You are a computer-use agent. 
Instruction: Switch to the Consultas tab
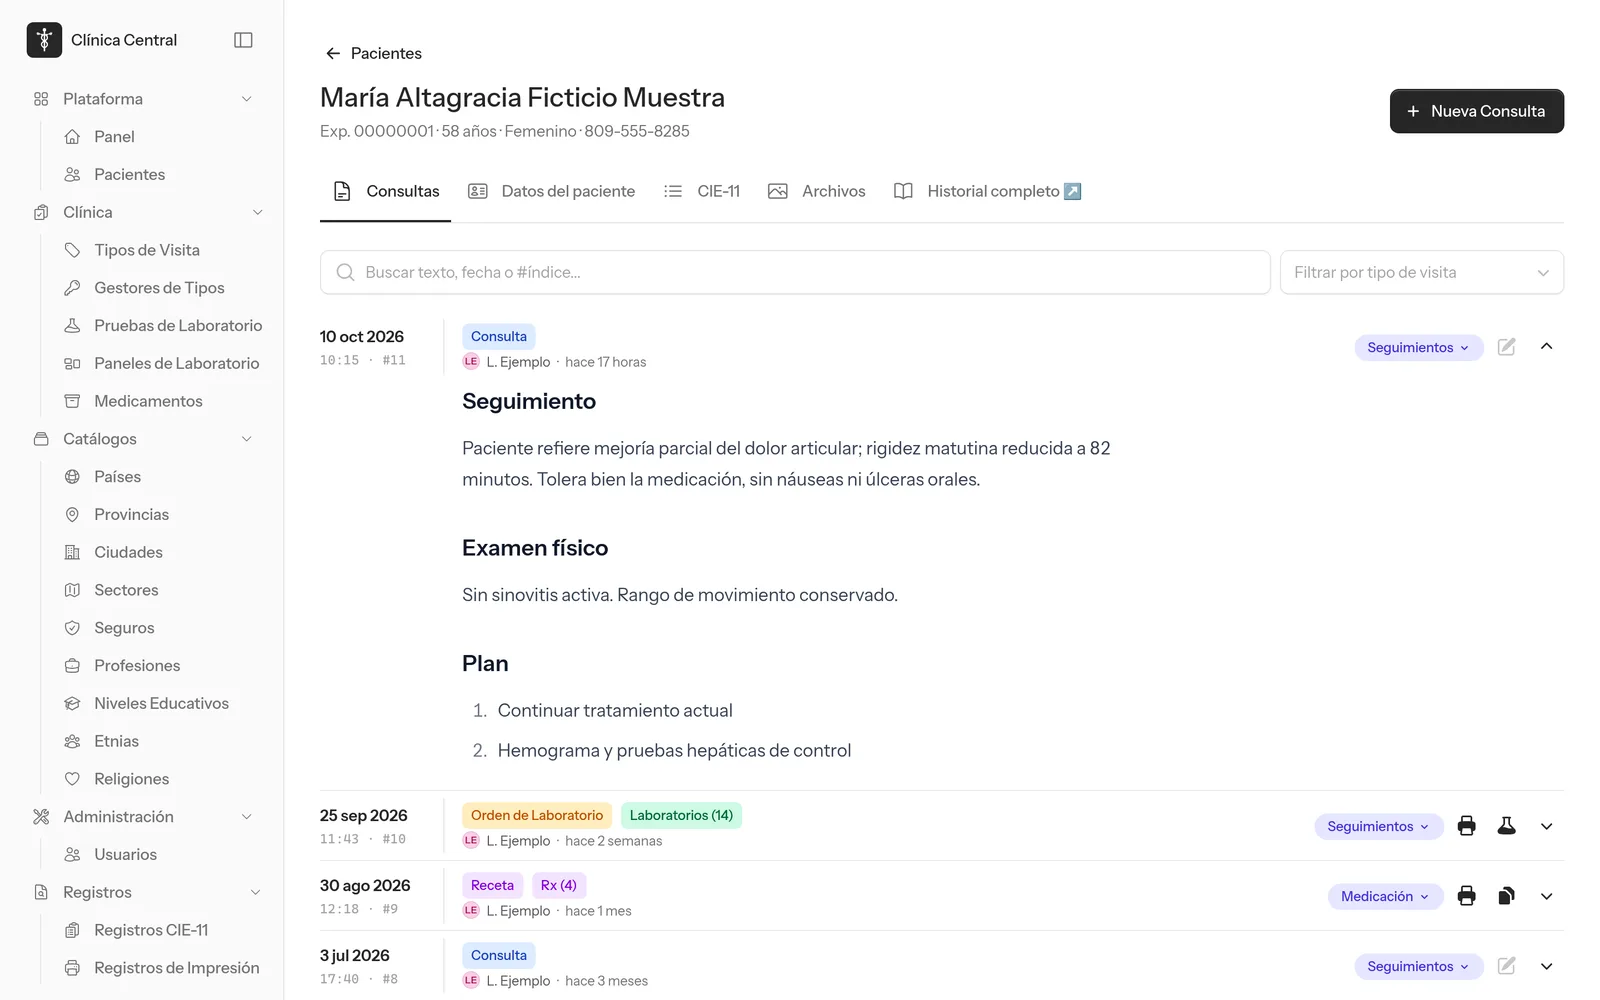click(x=386, y=191)
